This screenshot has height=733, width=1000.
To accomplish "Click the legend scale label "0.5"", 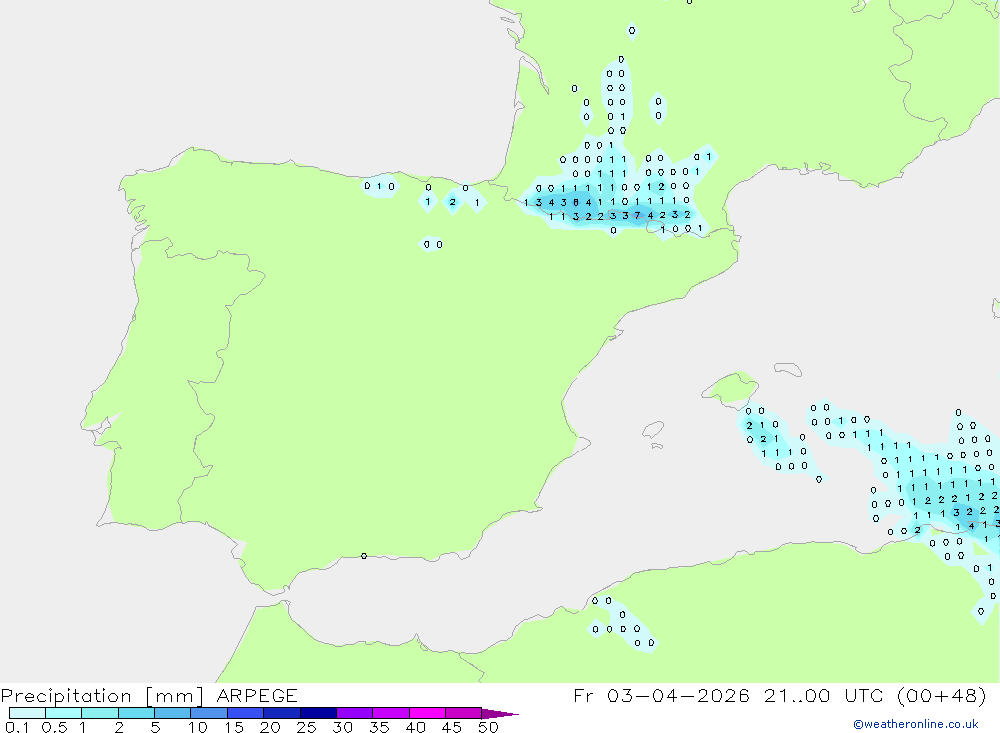I will (54, 727).
